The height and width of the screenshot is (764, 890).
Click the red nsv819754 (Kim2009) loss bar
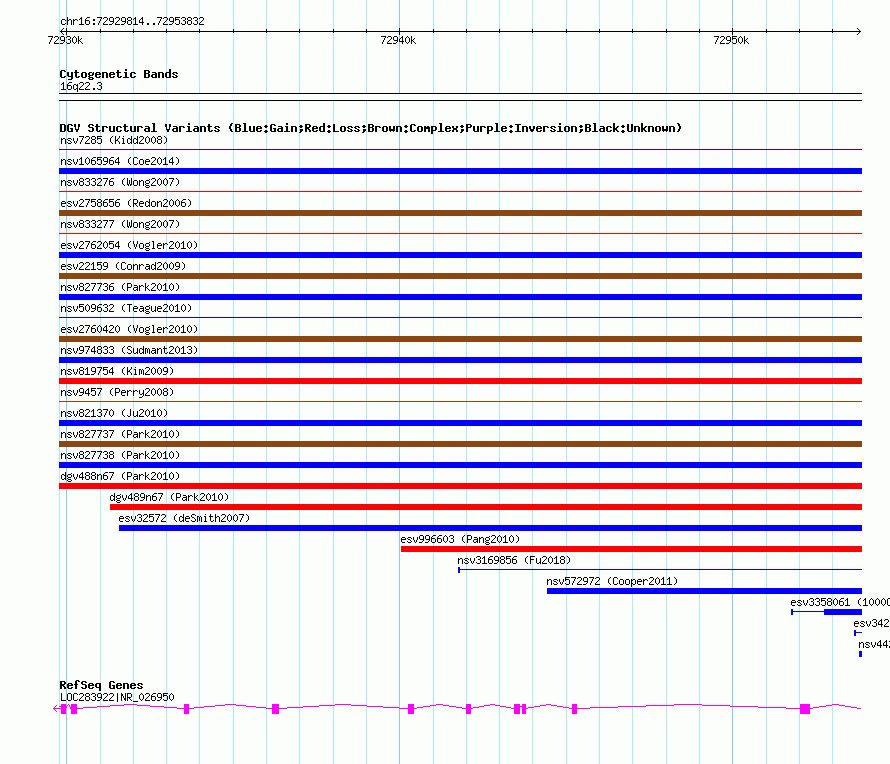point(460,381)
